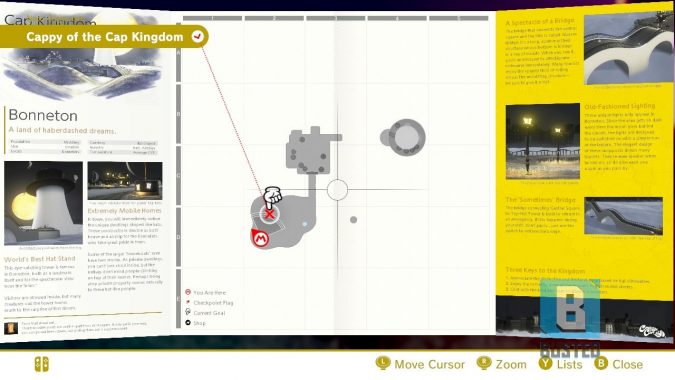The image size is (675, 380).
Task: Click the Current Goal legend entry
Action: click(x=205, y=312)
